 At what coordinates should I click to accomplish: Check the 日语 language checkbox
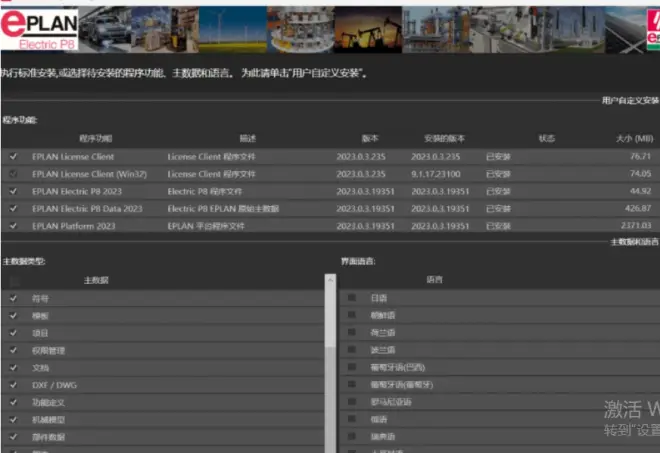(352, 298)
